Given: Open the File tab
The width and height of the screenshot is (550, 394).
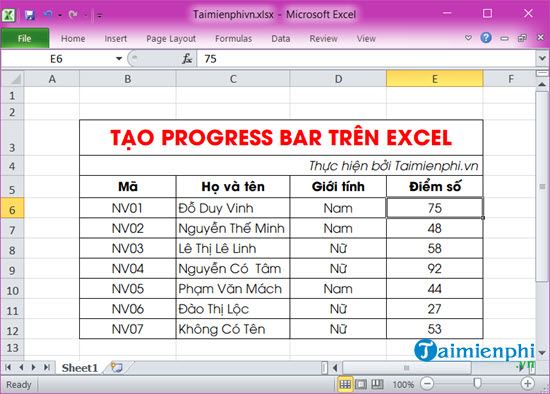Looking at the screenshot, I should pos(25,38).
